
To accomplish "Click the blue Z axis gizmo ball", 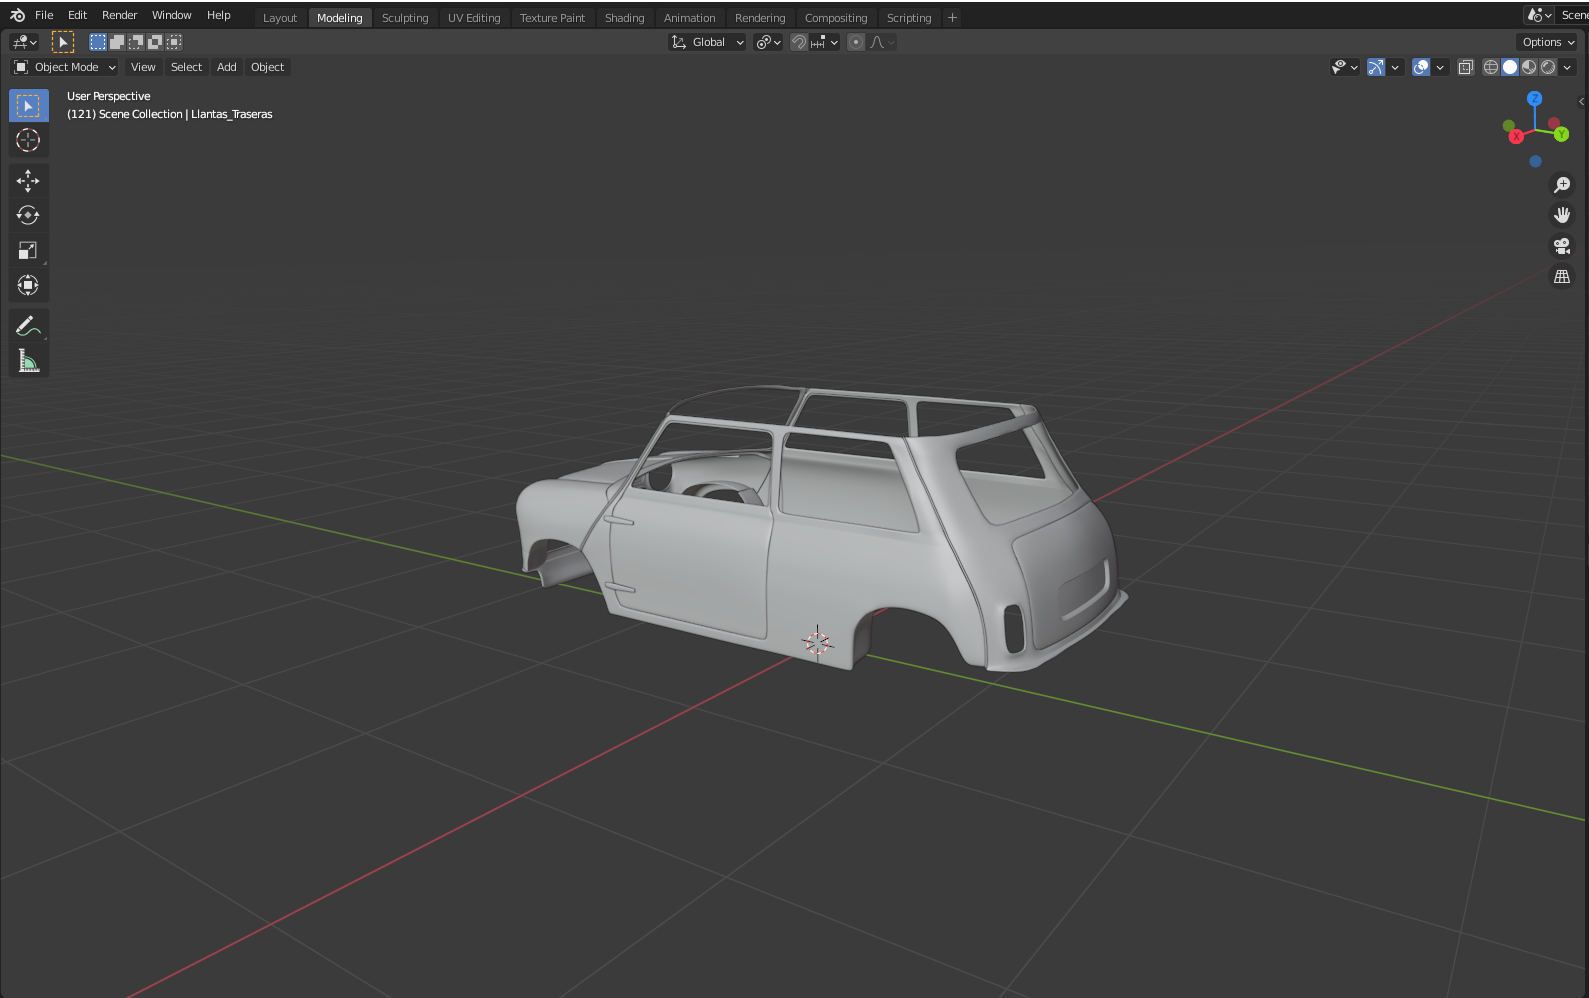I will 1534,98.
